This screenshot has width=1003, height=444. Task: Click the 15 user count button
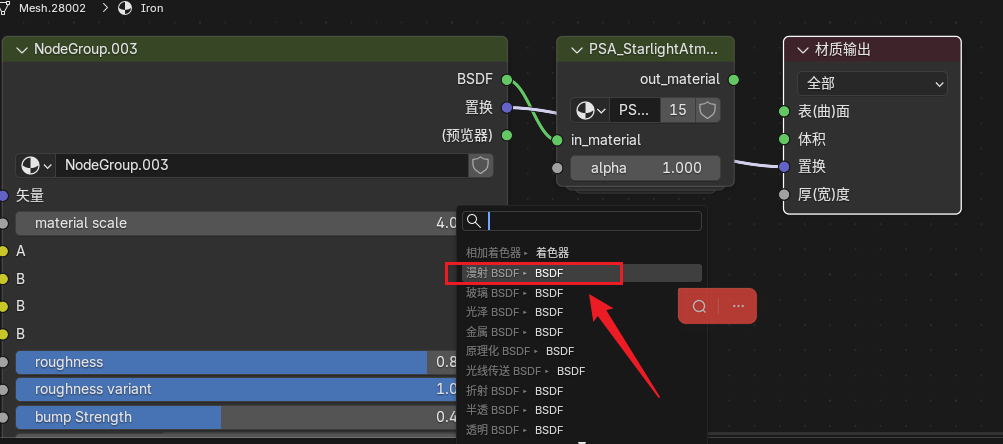tap(677, 110)
